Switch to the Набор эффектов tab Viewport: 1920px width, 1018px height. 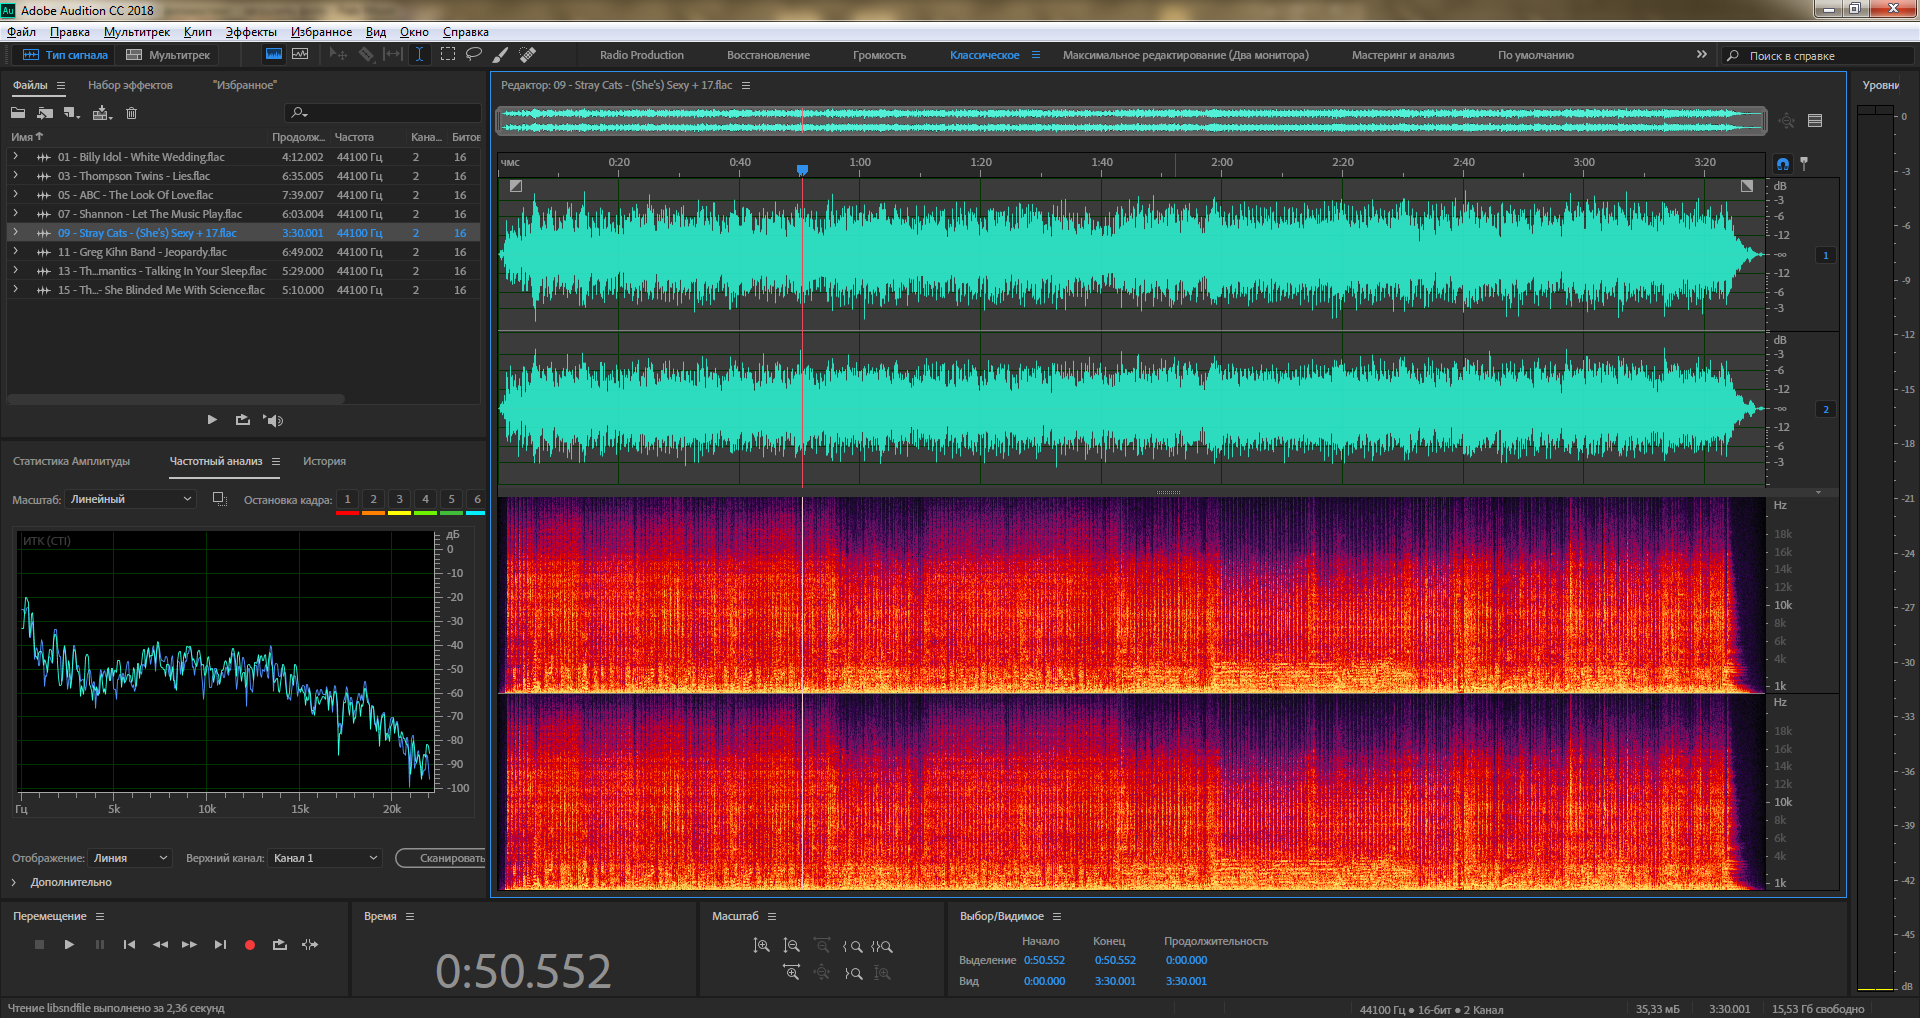(x=130, y=85)
